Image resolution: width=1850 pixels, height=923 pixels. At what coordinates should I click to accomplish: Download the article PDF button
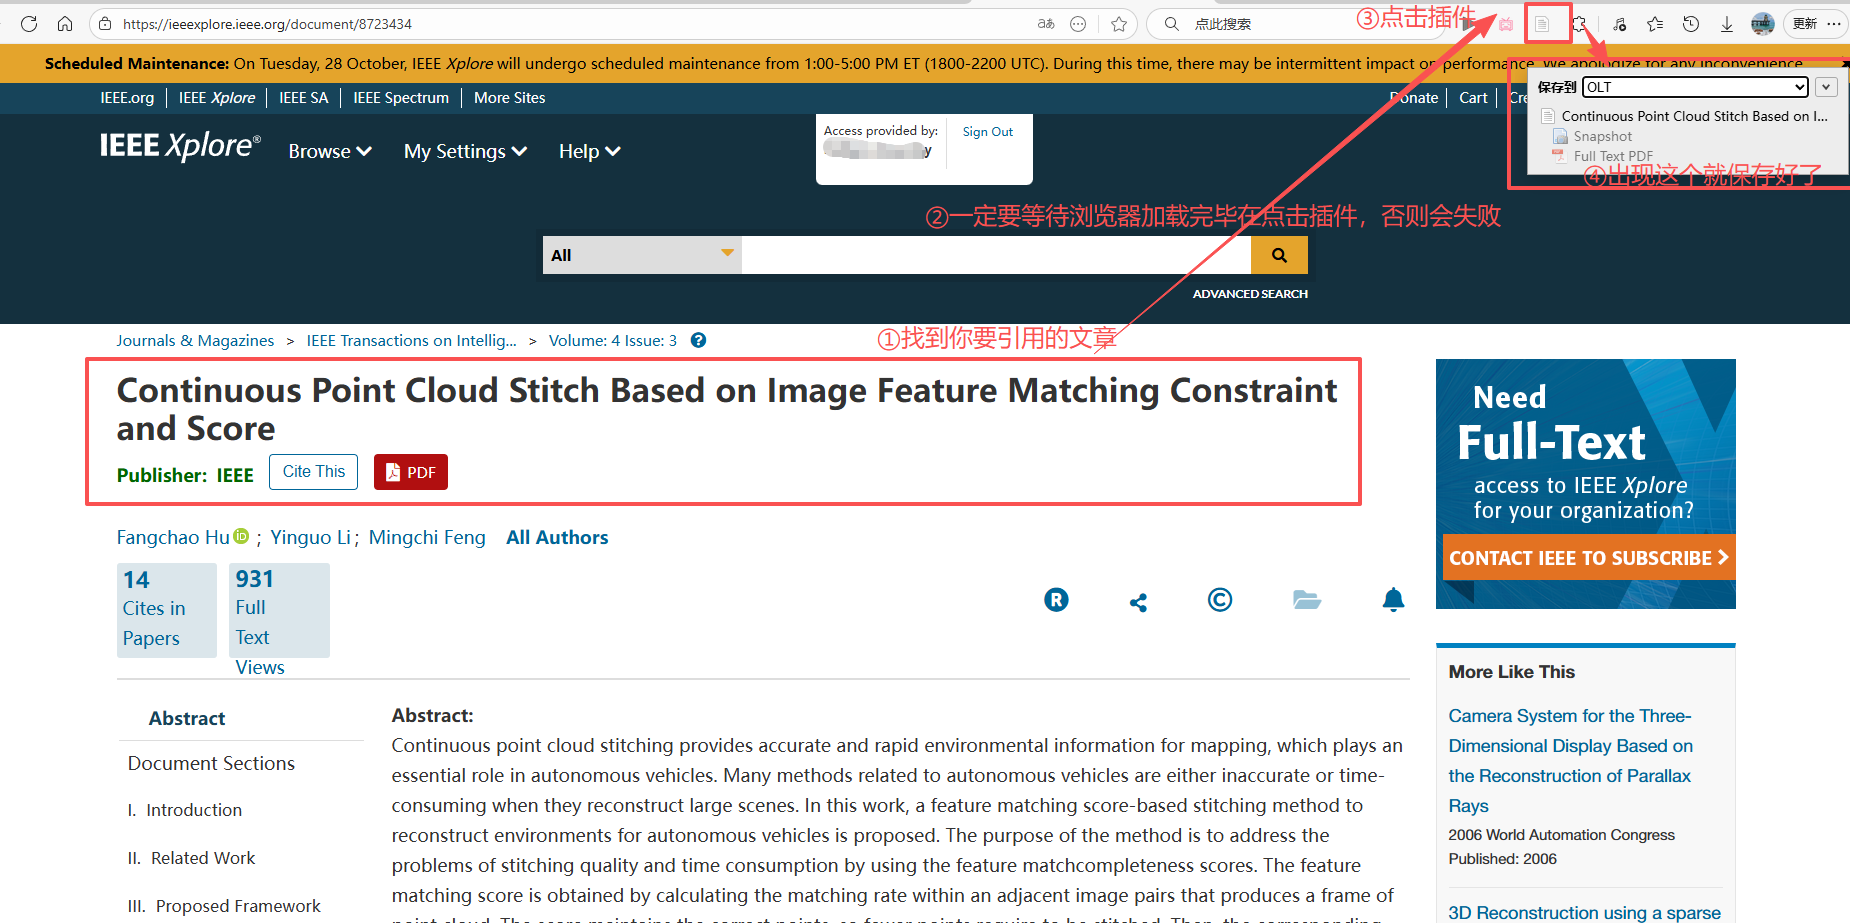(411, 472)
